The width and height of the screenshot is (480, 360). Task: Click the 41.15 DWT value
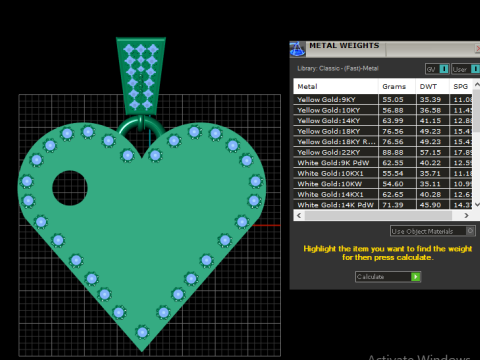[430, 120]
